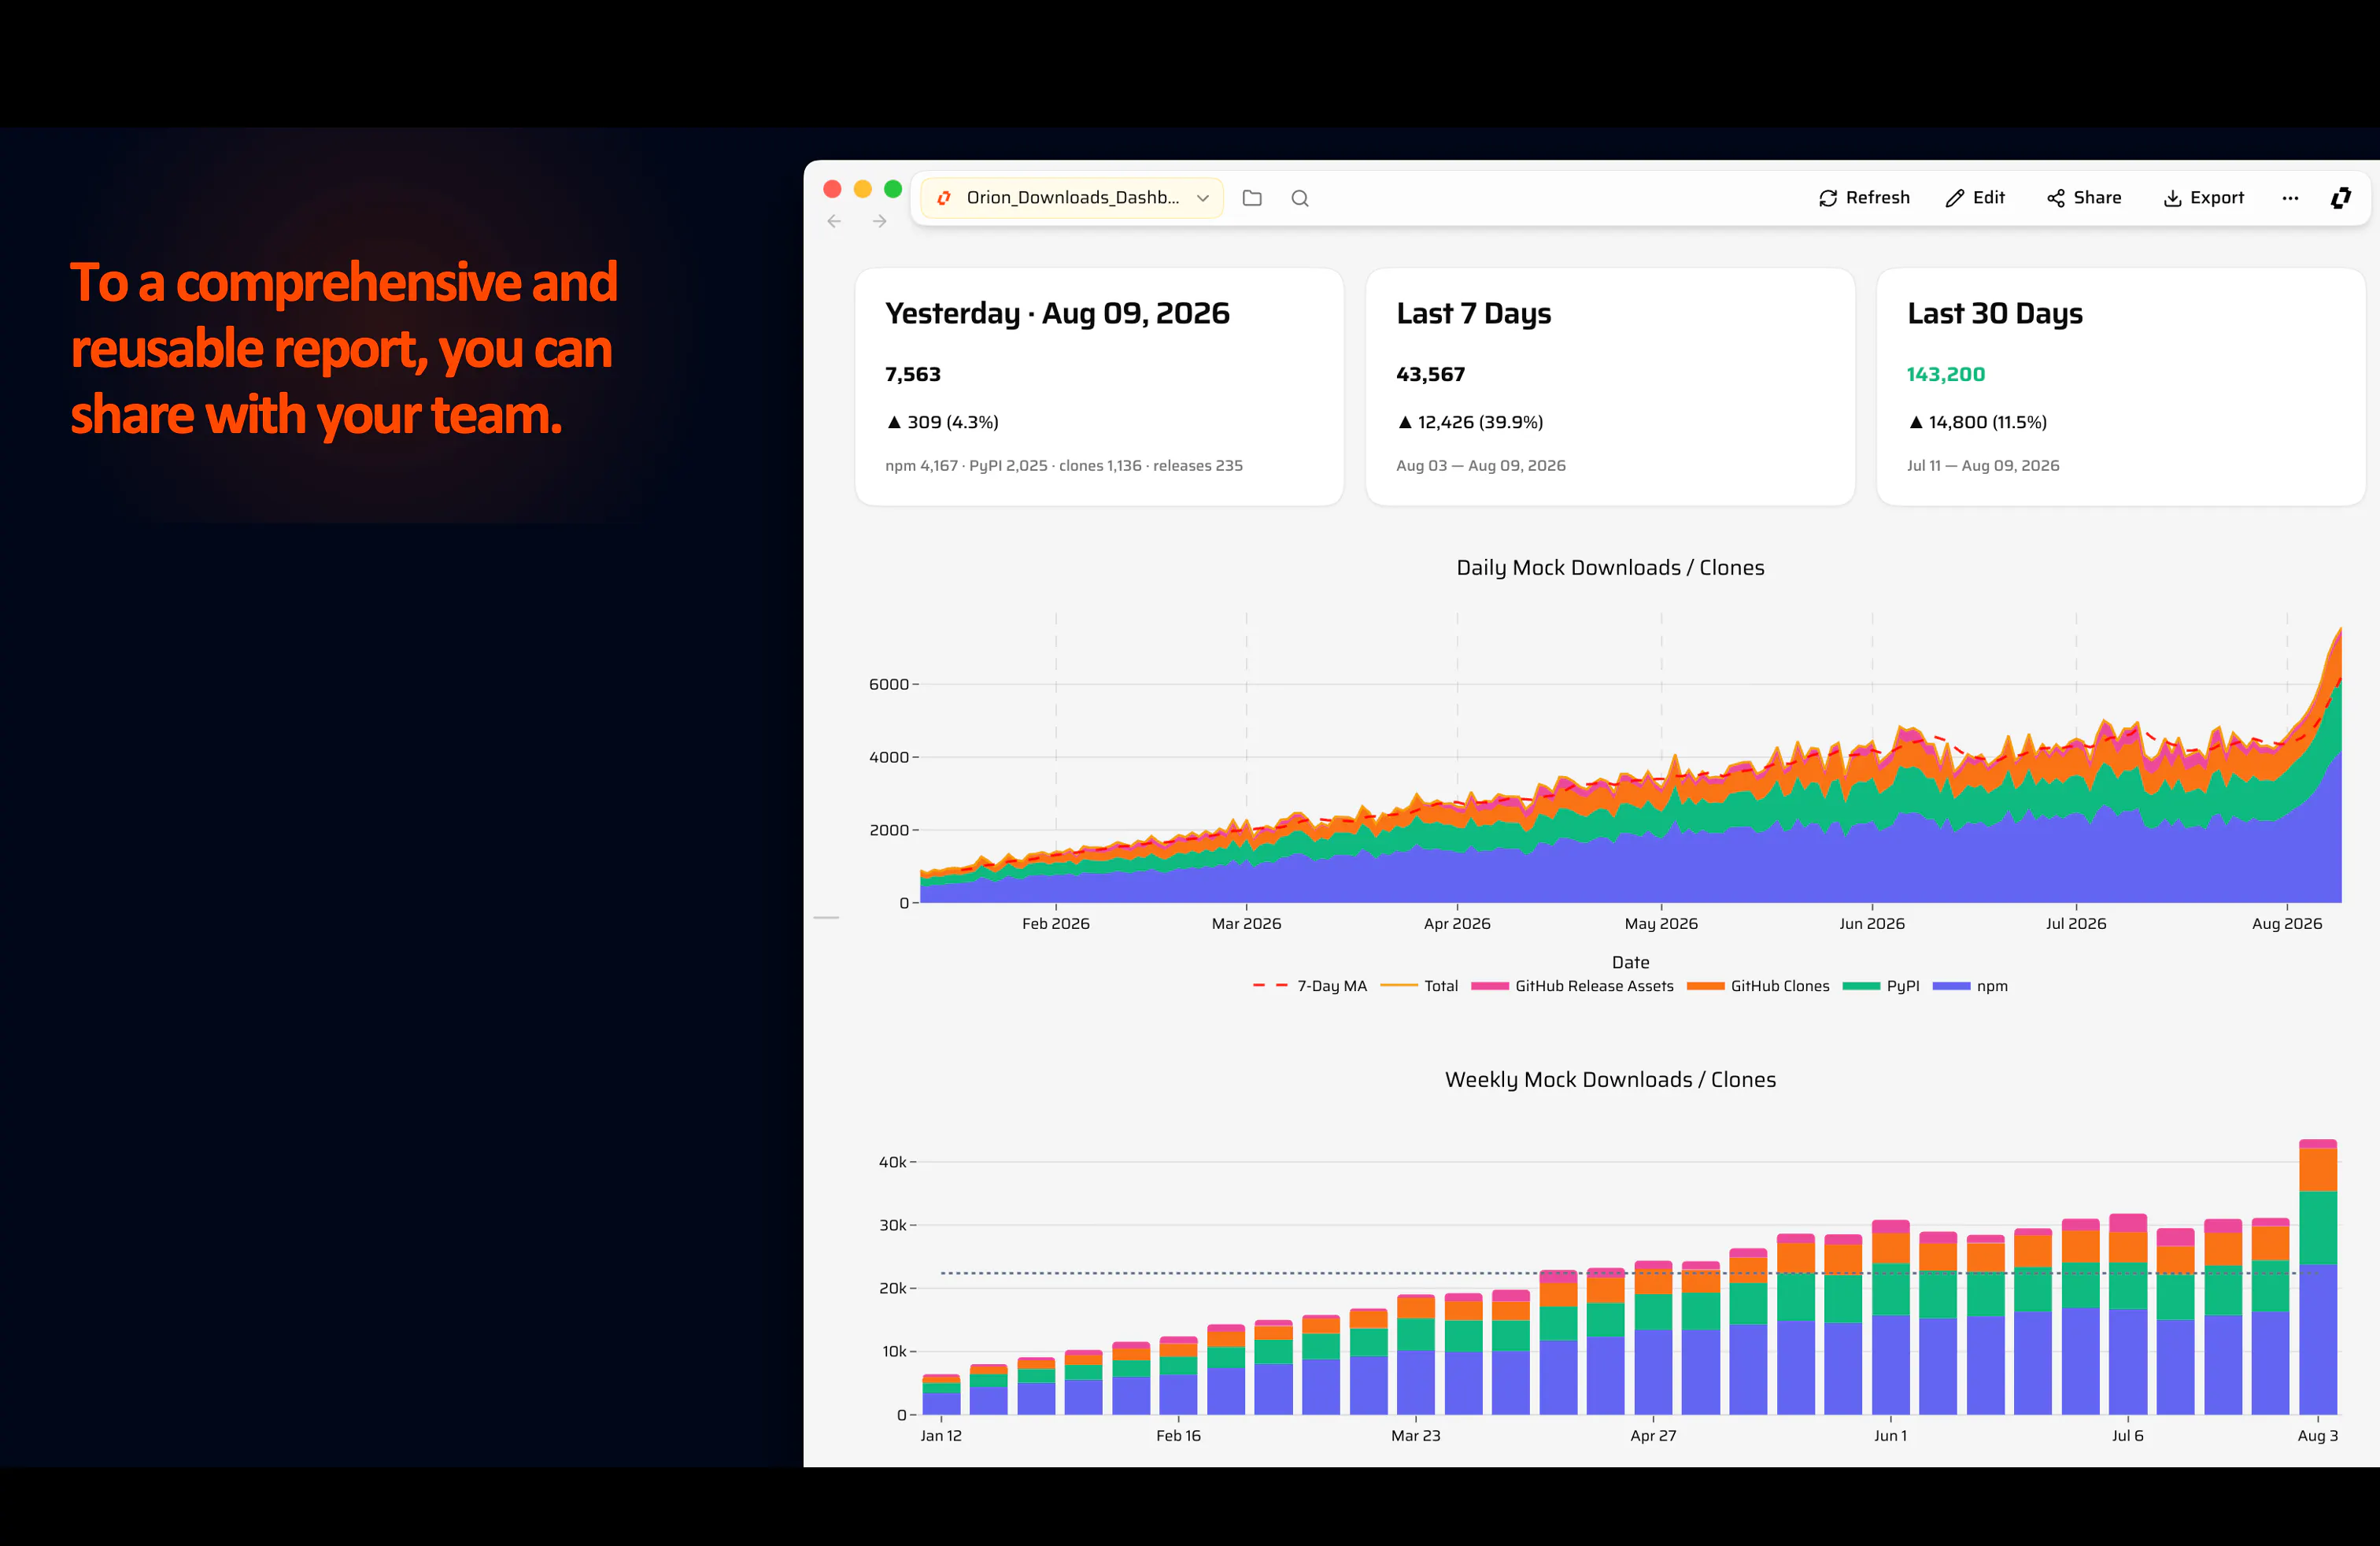This screenshot has width=2380, height=1546.
Task: Expand the Orion_Downloads_Dashb... file dropdown
Action: tap(1072, 198)
